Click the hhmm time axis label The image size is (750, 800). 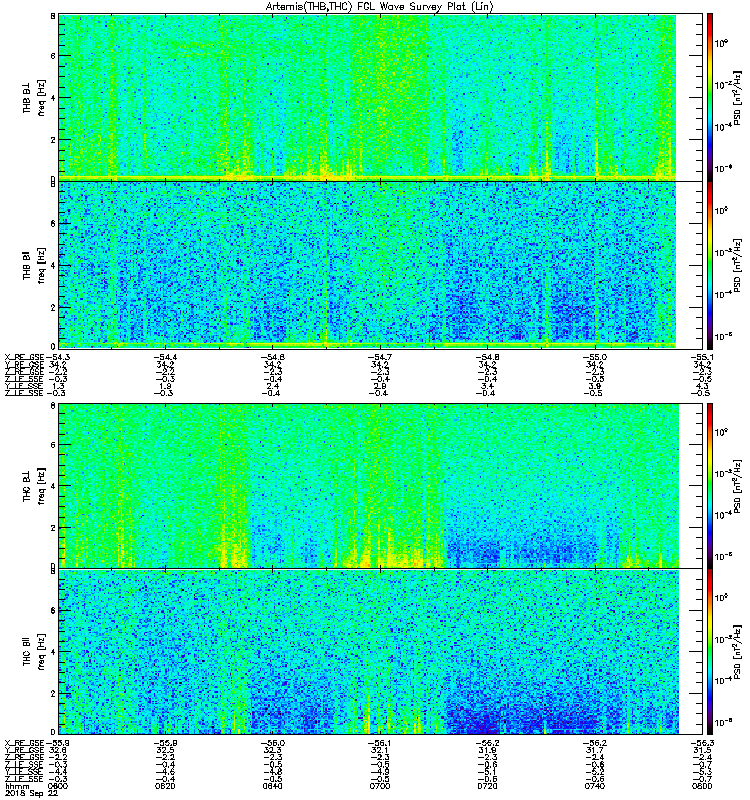(17, 786)
